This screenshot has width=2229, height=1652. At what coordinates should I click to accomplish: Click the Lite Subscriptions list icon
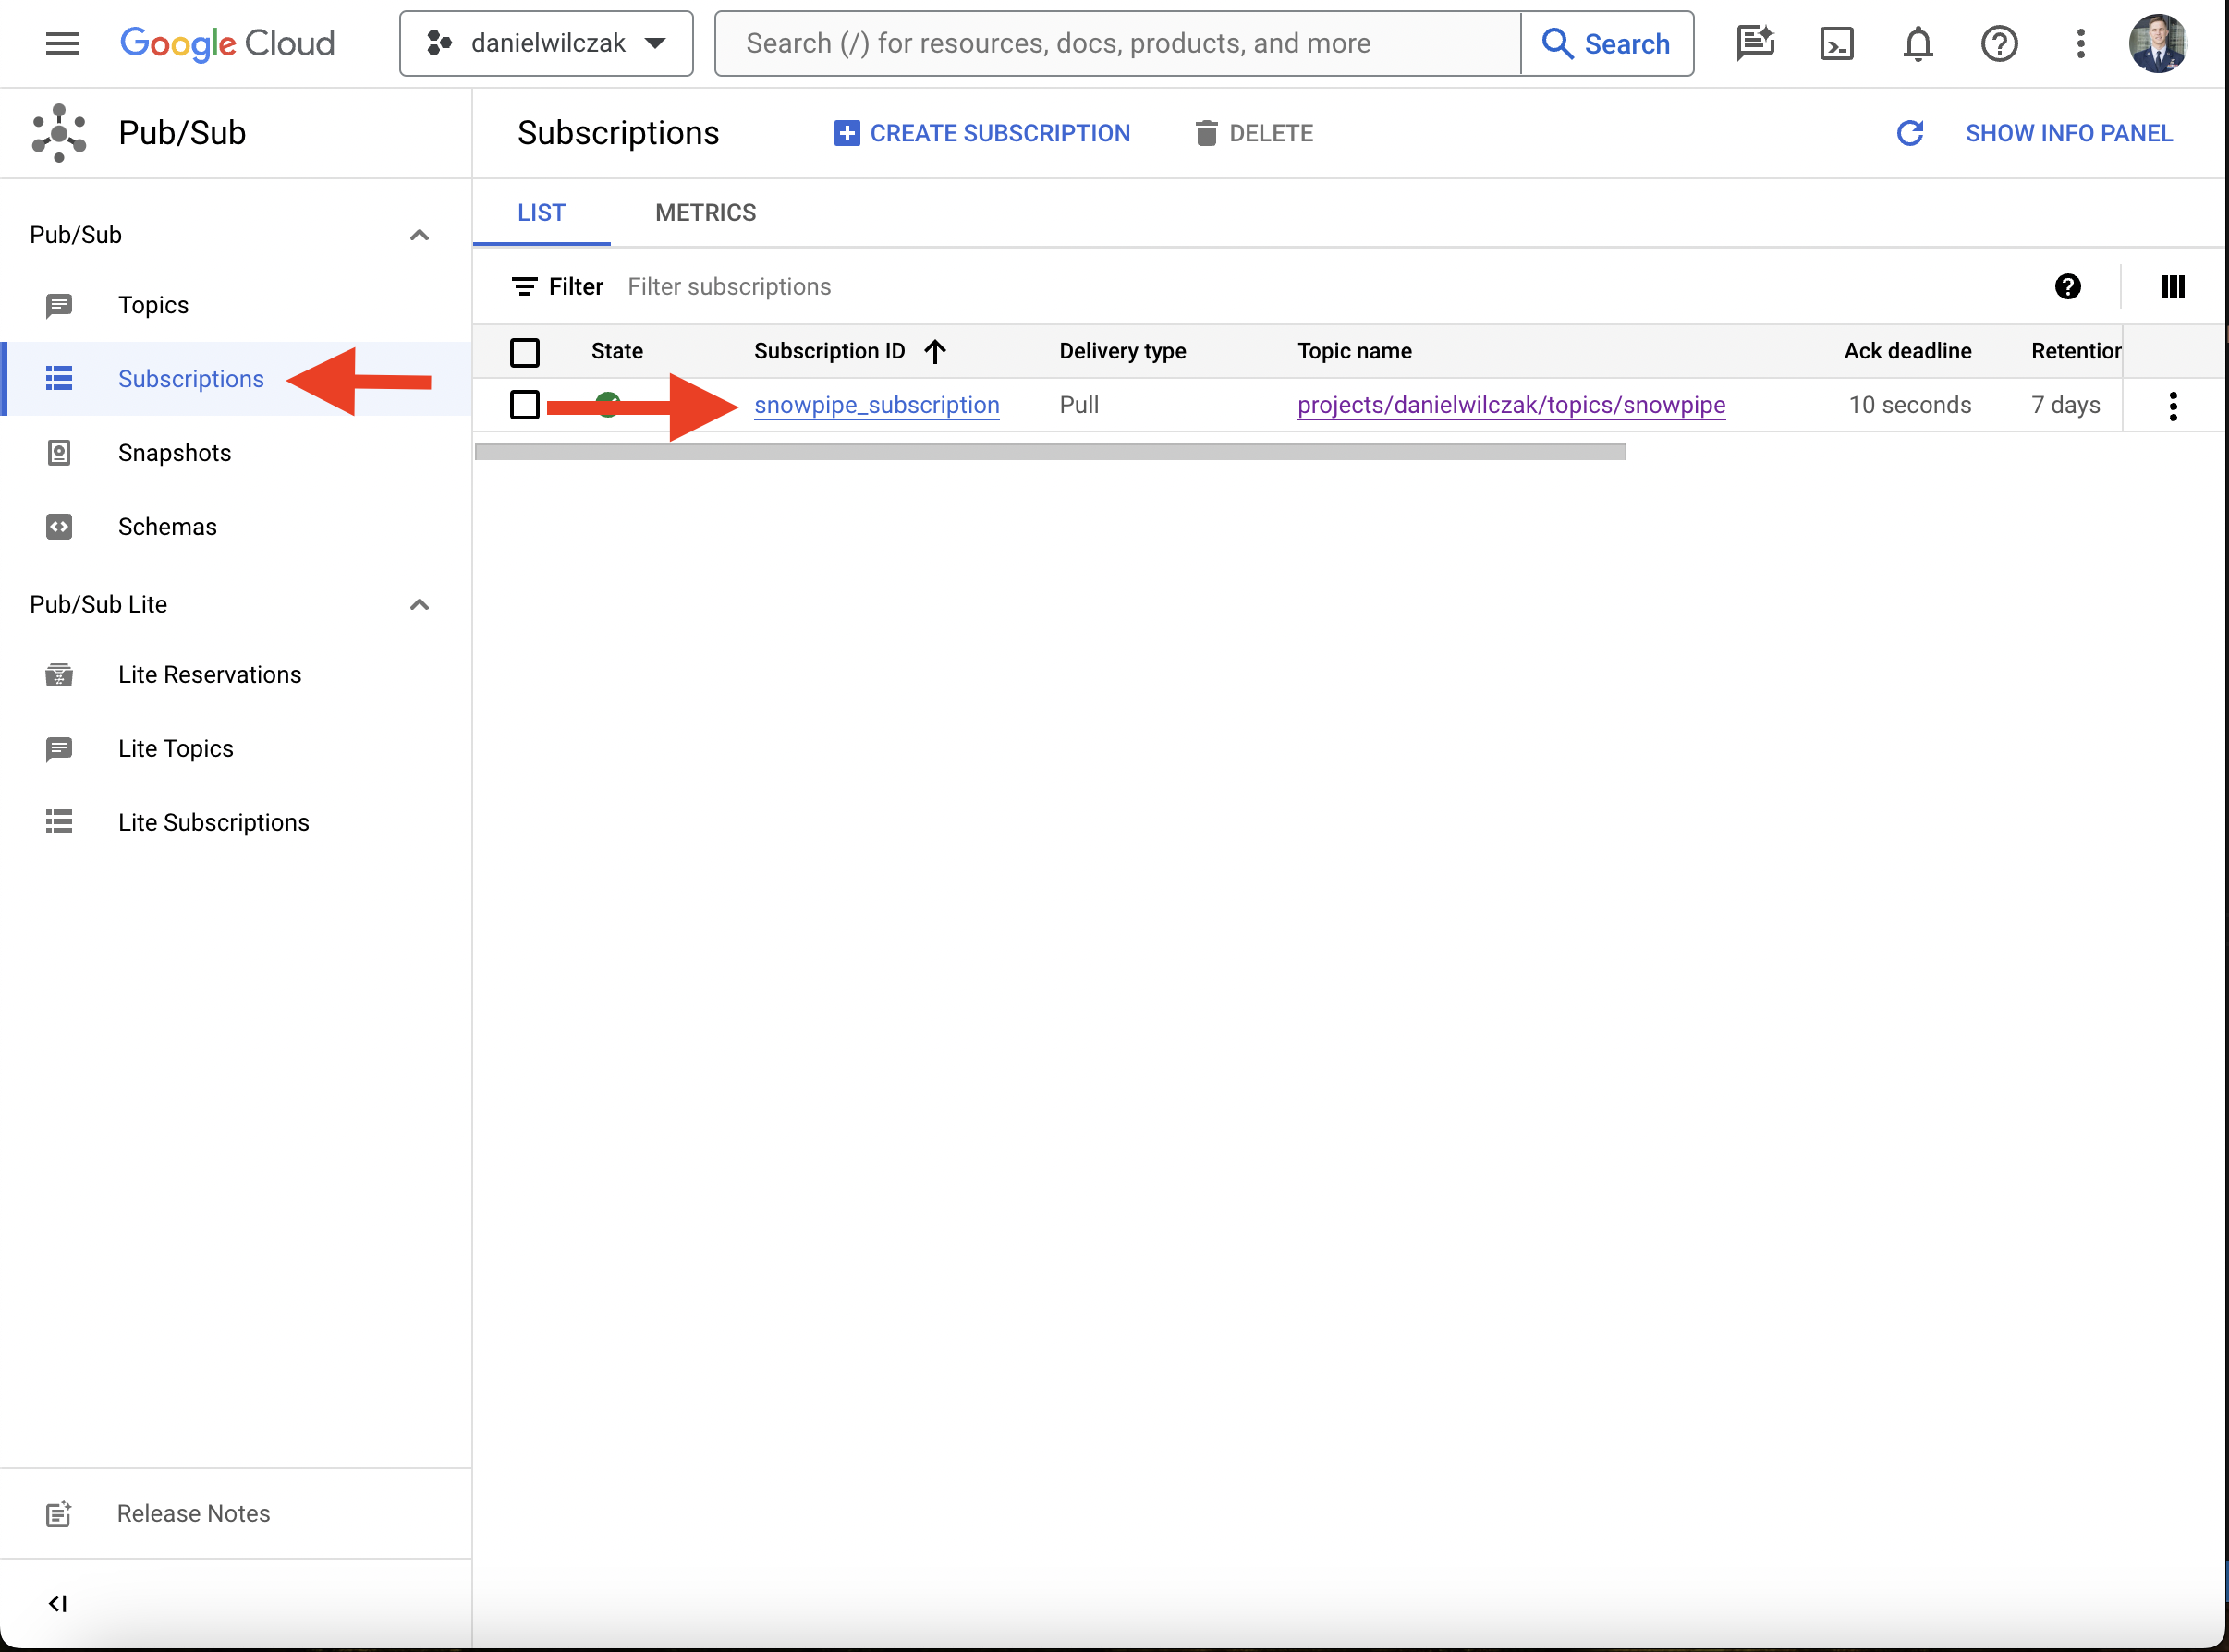(59, 822)
